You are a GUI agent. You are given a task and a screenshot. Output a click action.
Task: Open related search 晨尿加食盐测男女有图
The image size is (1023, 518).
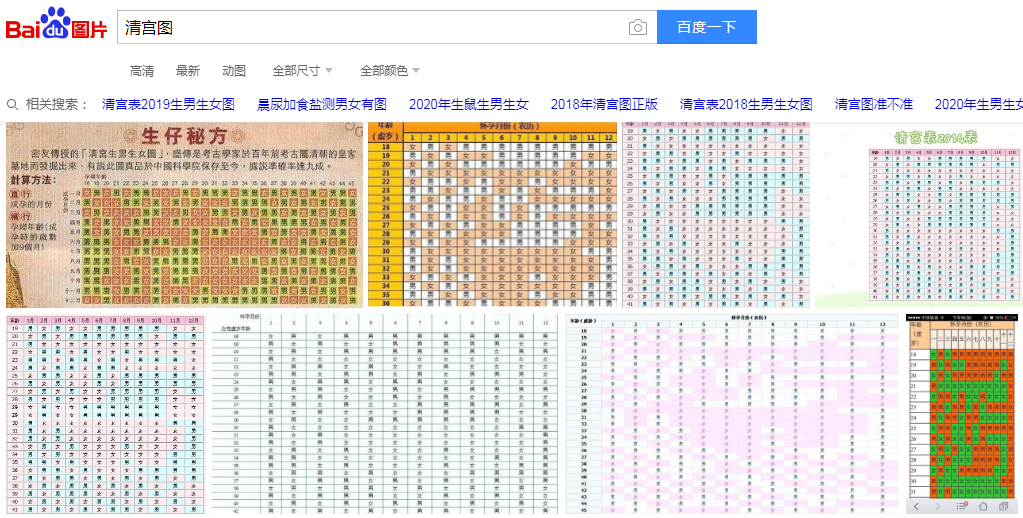click(x=322, y=104)
